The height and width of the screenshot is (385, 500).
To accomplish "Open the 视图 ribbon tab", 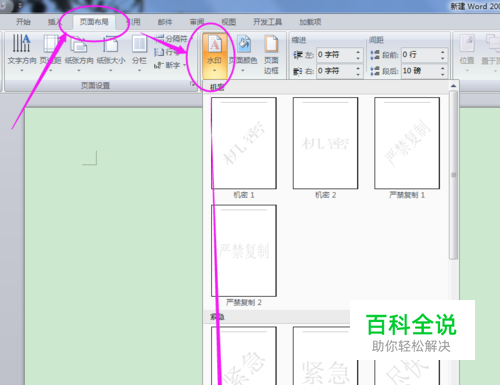I will (x=229, y=22).
